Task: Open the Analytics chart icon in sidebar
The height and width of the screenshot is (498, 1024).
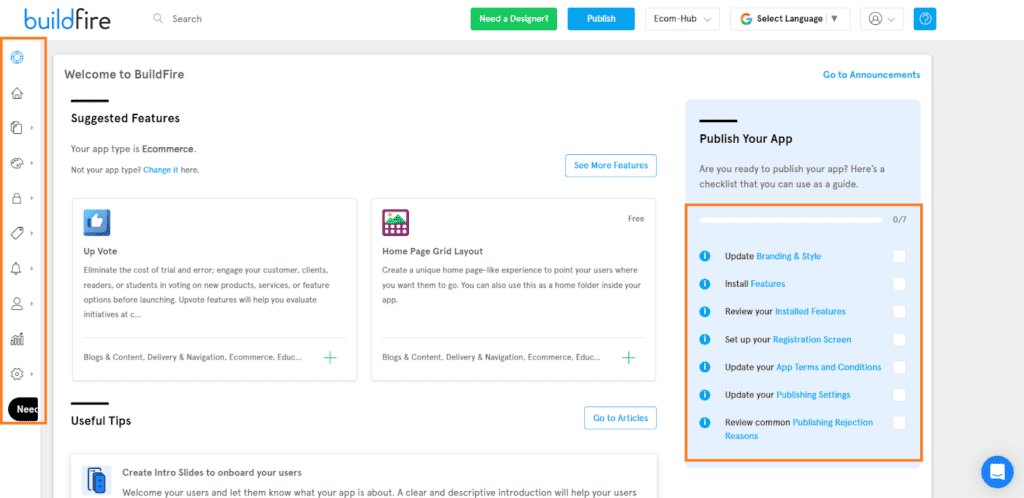Action: (17, 339)
